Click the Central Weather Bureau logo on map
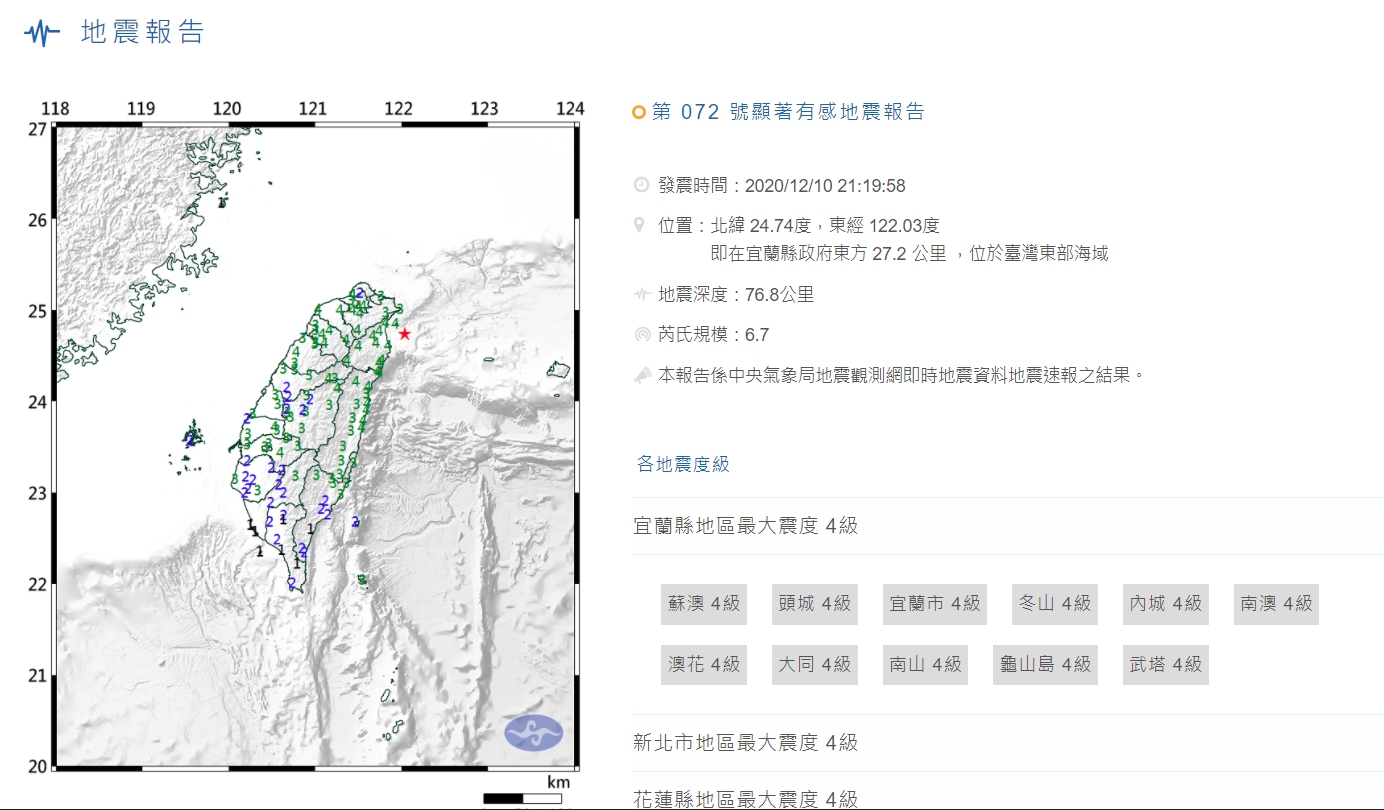Image resolution: width=1384 pixels, height=810 pixels. coord(533,732)
